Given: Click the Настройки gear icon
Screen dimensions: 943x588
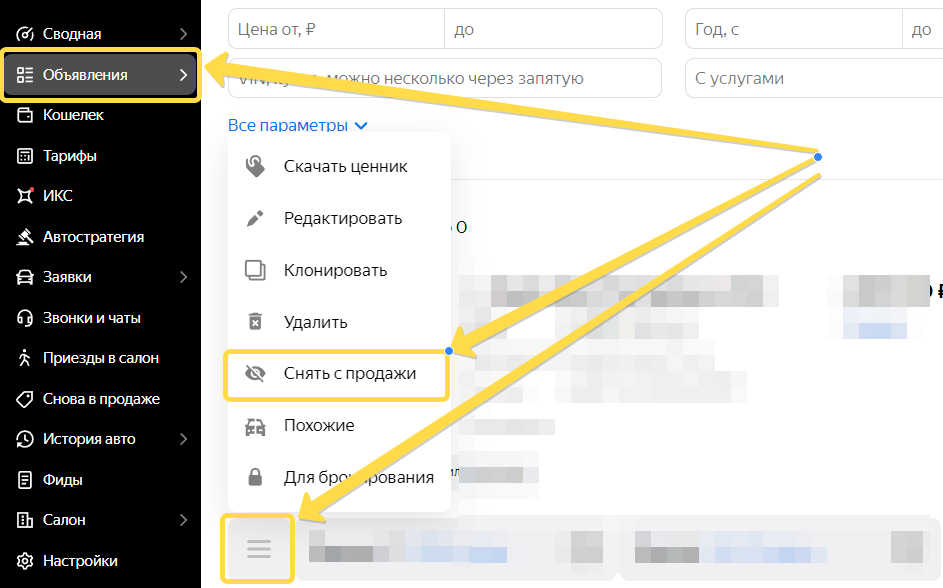Looking at the screenshot, I should (26, 561).
